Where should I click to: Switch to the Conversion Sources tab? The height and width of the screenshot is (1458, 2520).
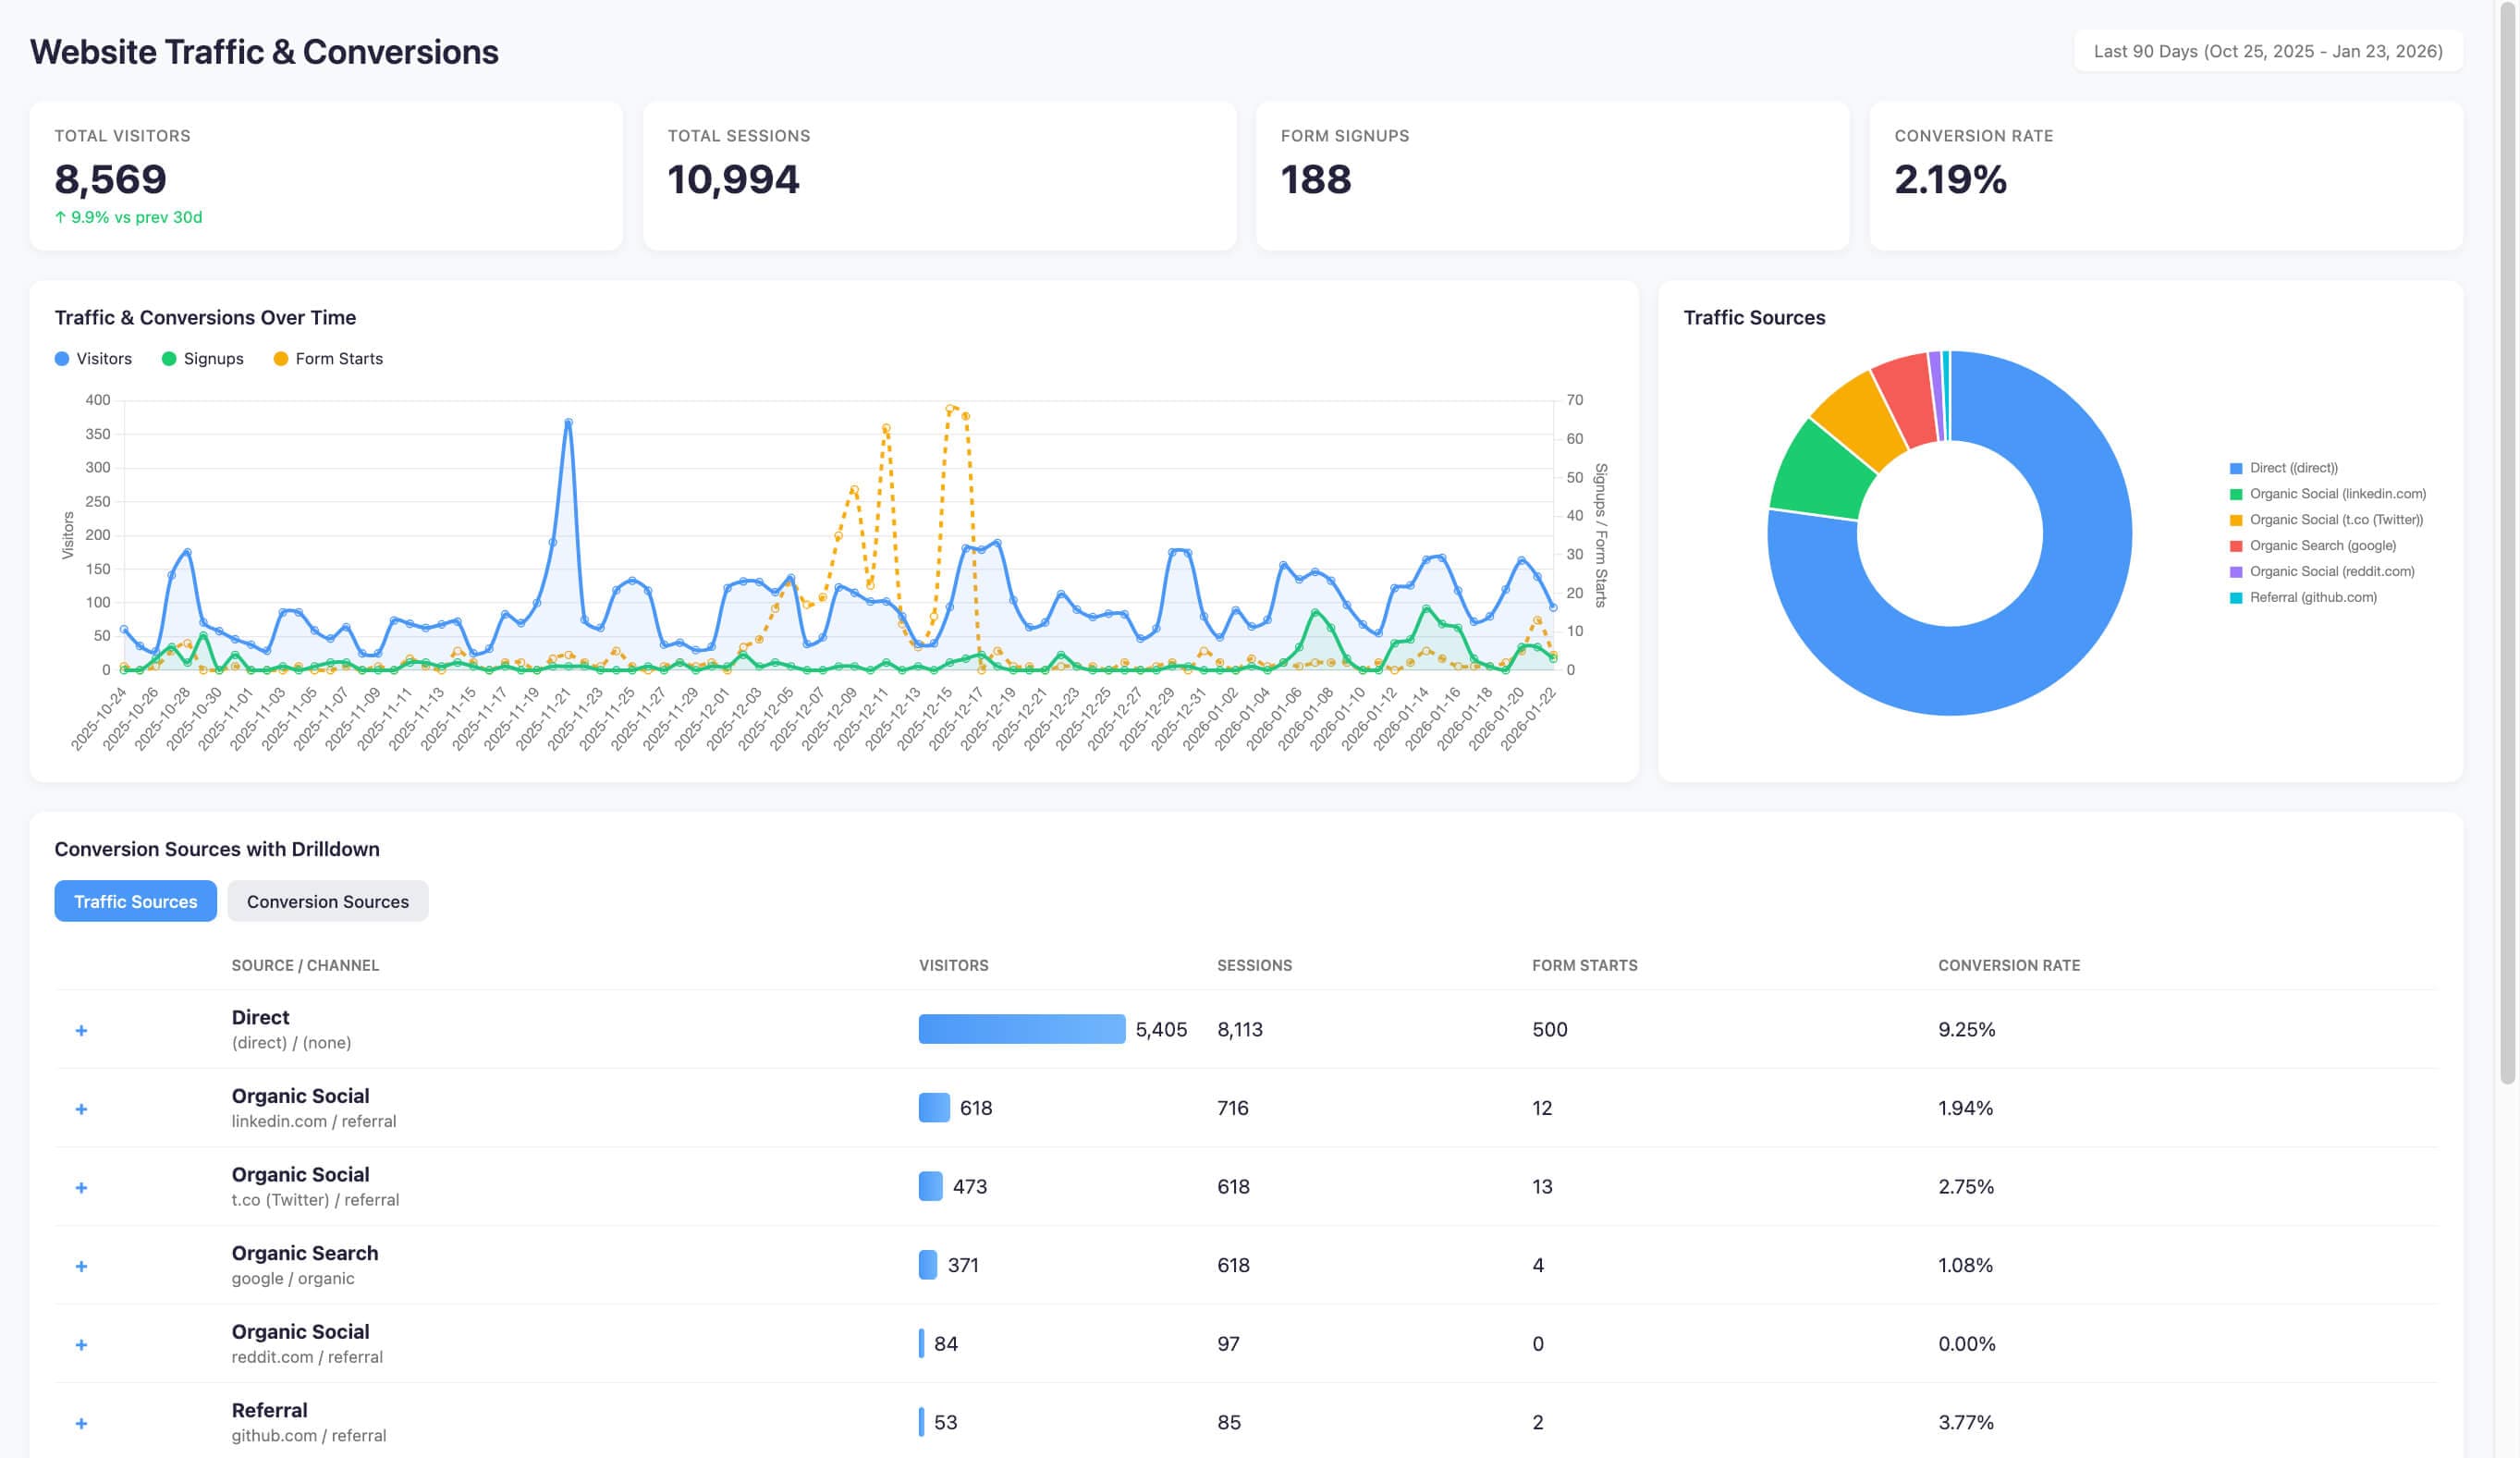tap(327, 901)
